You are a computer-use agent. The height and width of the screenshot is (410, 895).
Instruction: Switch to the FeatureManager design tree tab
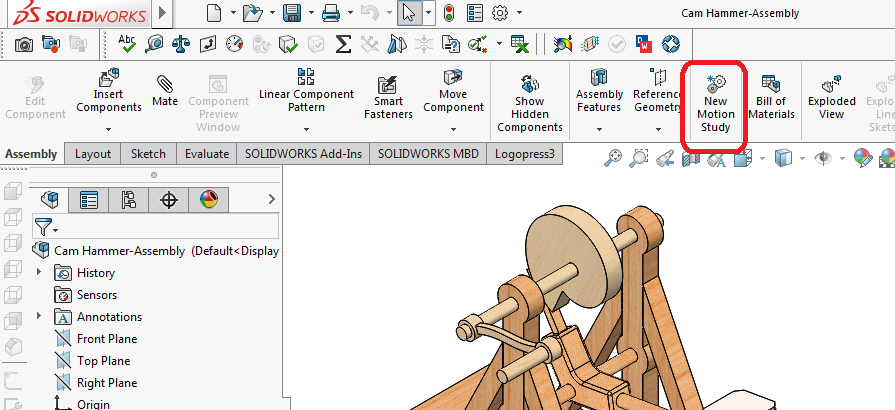(50, 199)
